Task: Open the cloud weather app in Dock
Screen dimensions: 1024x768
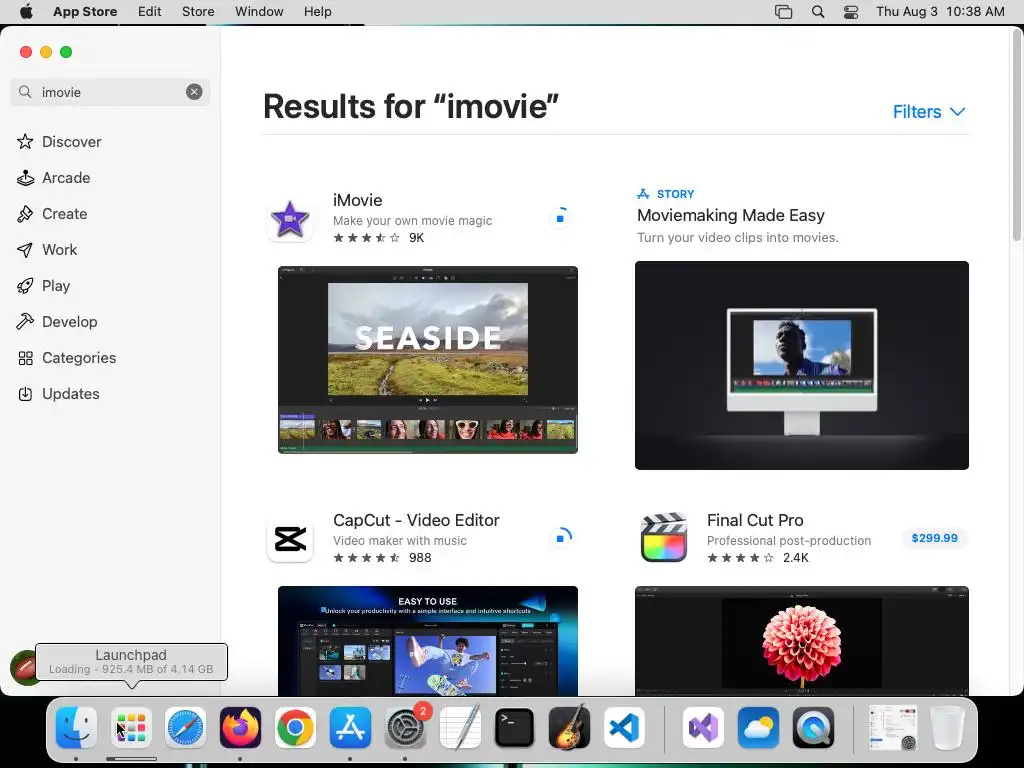Action: pos(758,728)
